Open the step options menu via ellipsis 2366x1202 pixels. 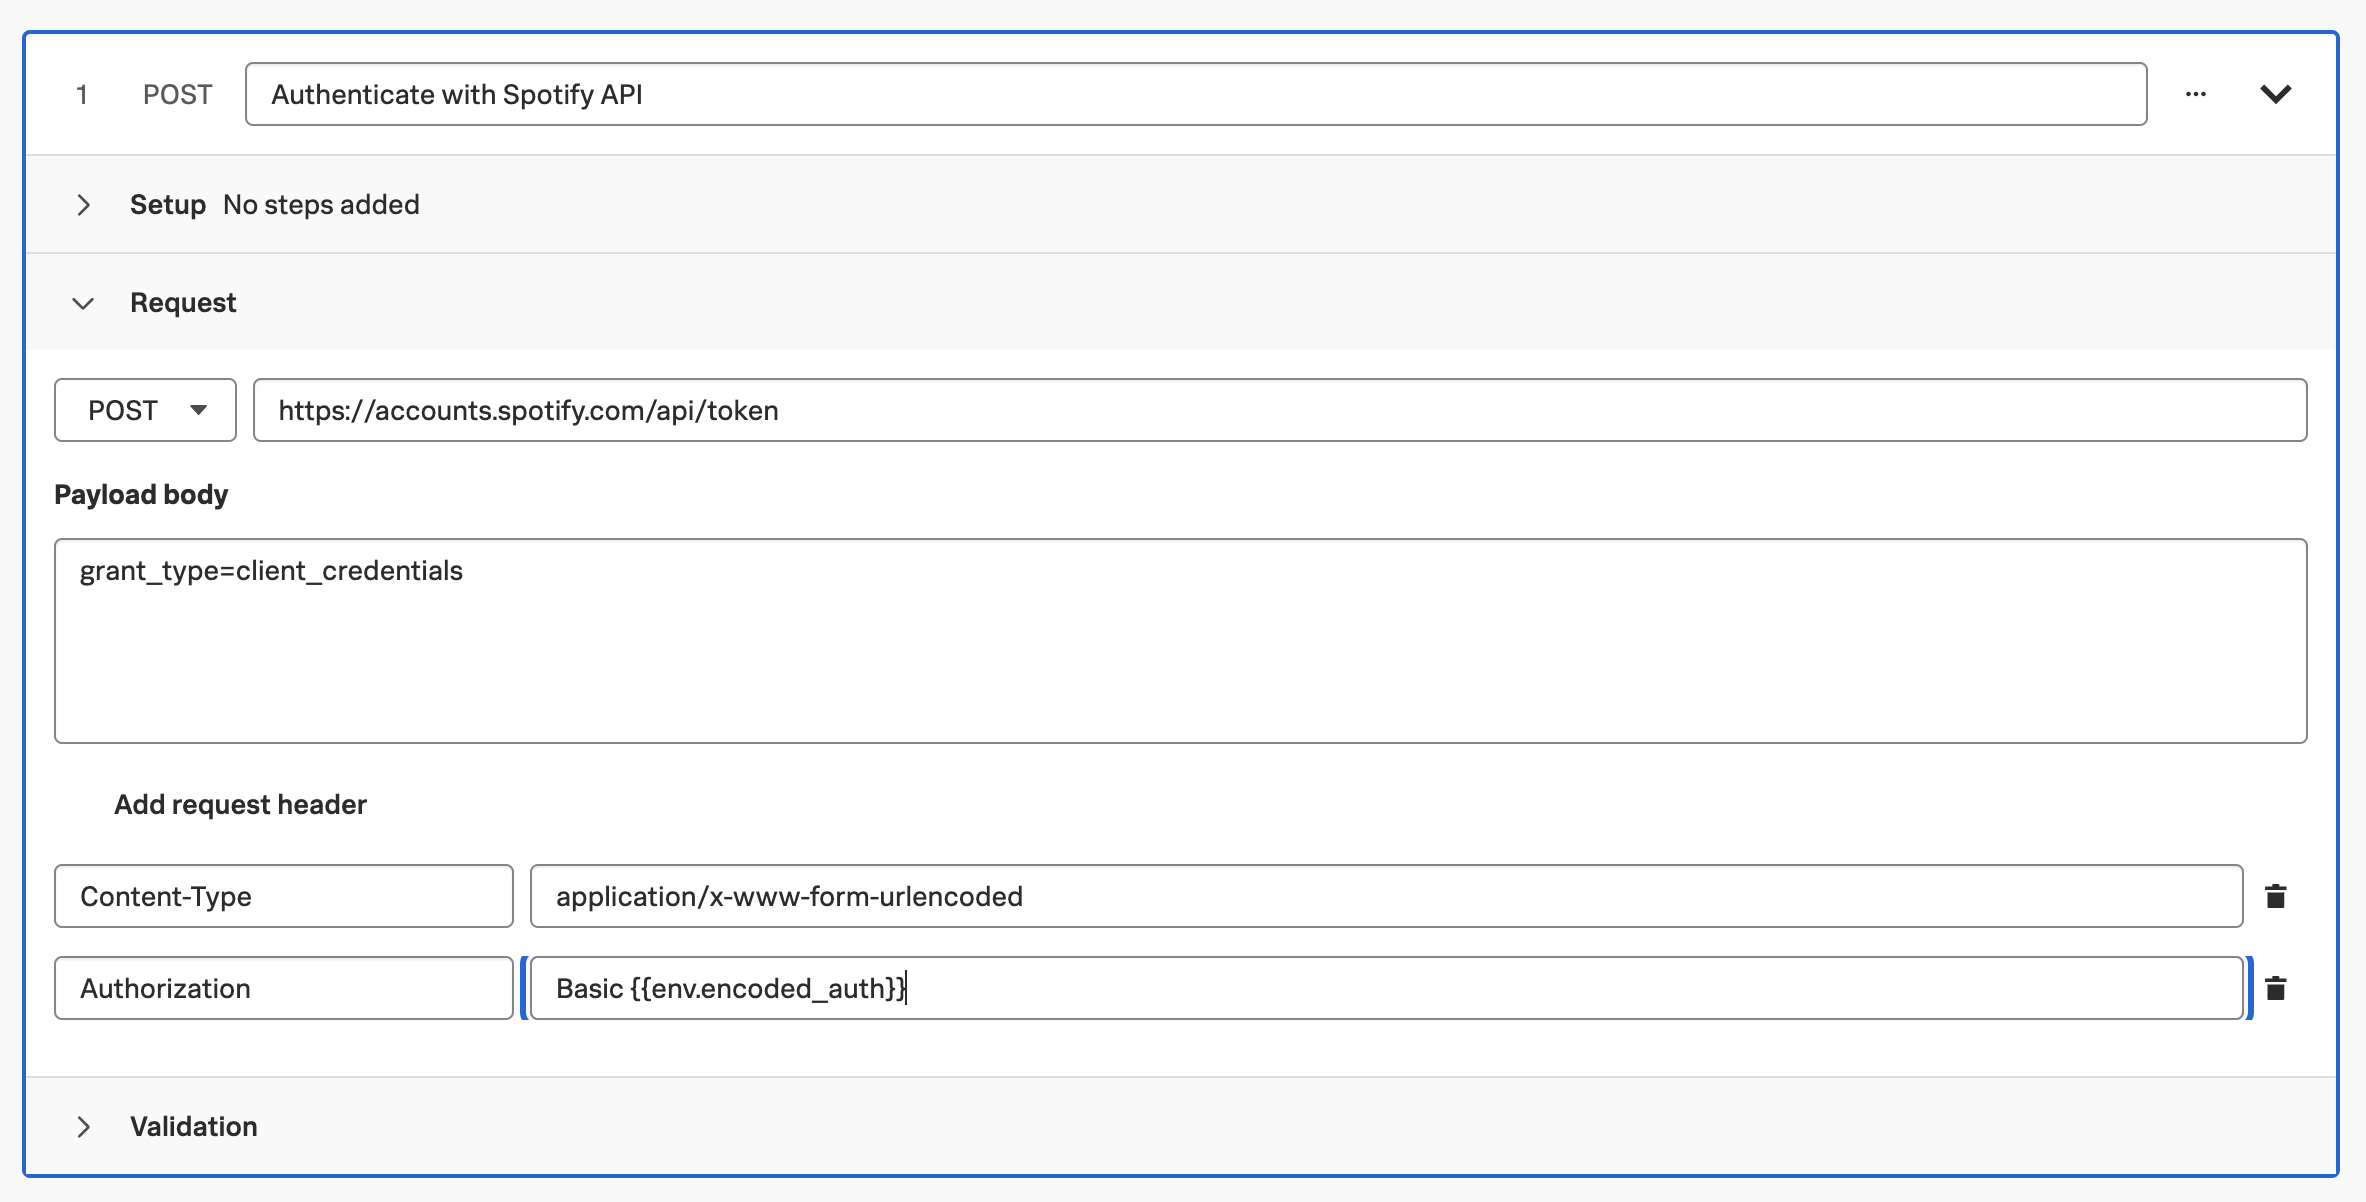tap(2197, 93)
